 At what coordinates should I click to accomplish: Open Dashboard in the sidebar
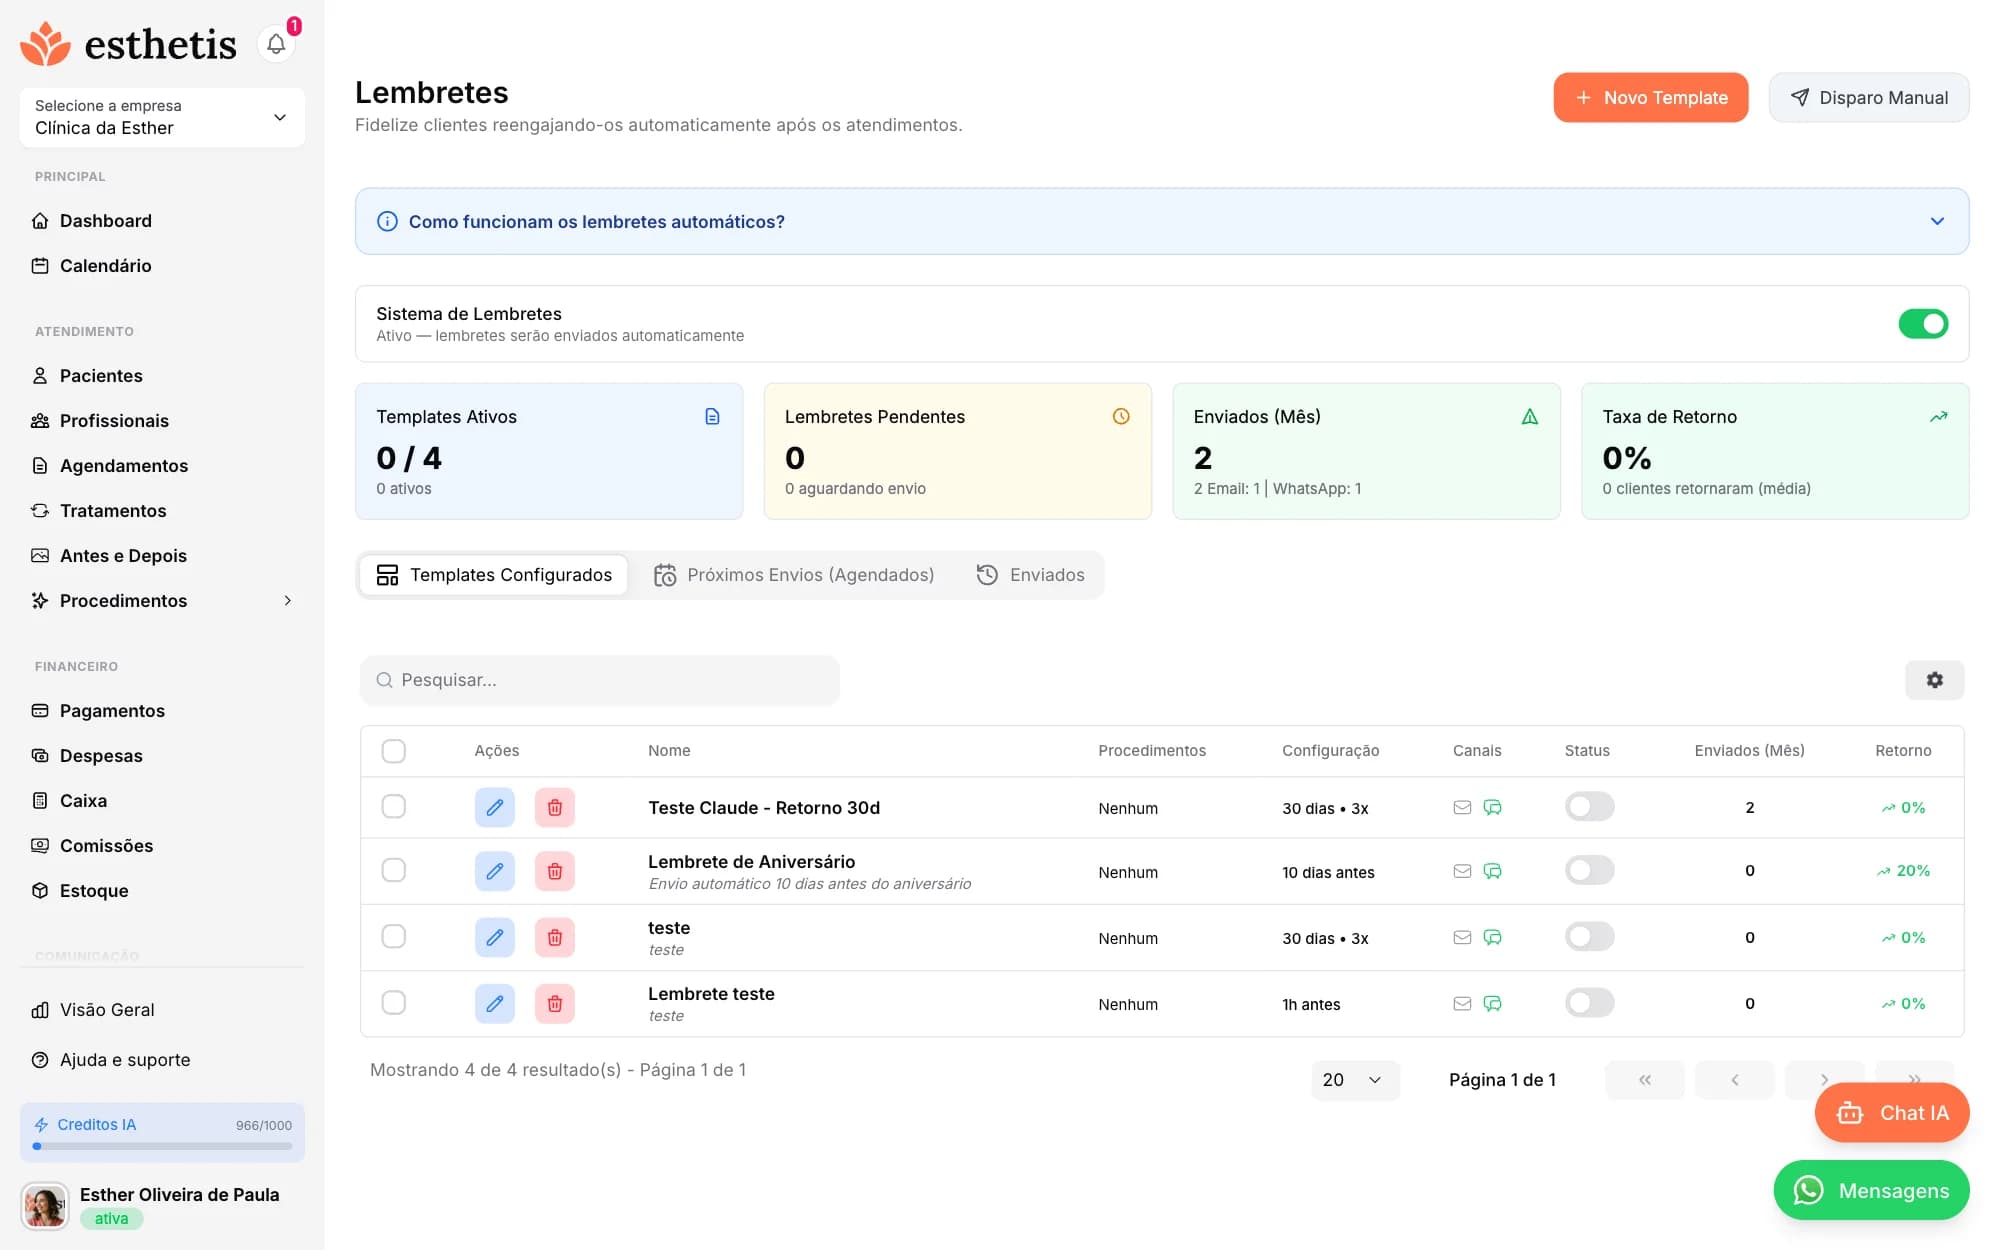click(105, 221)
